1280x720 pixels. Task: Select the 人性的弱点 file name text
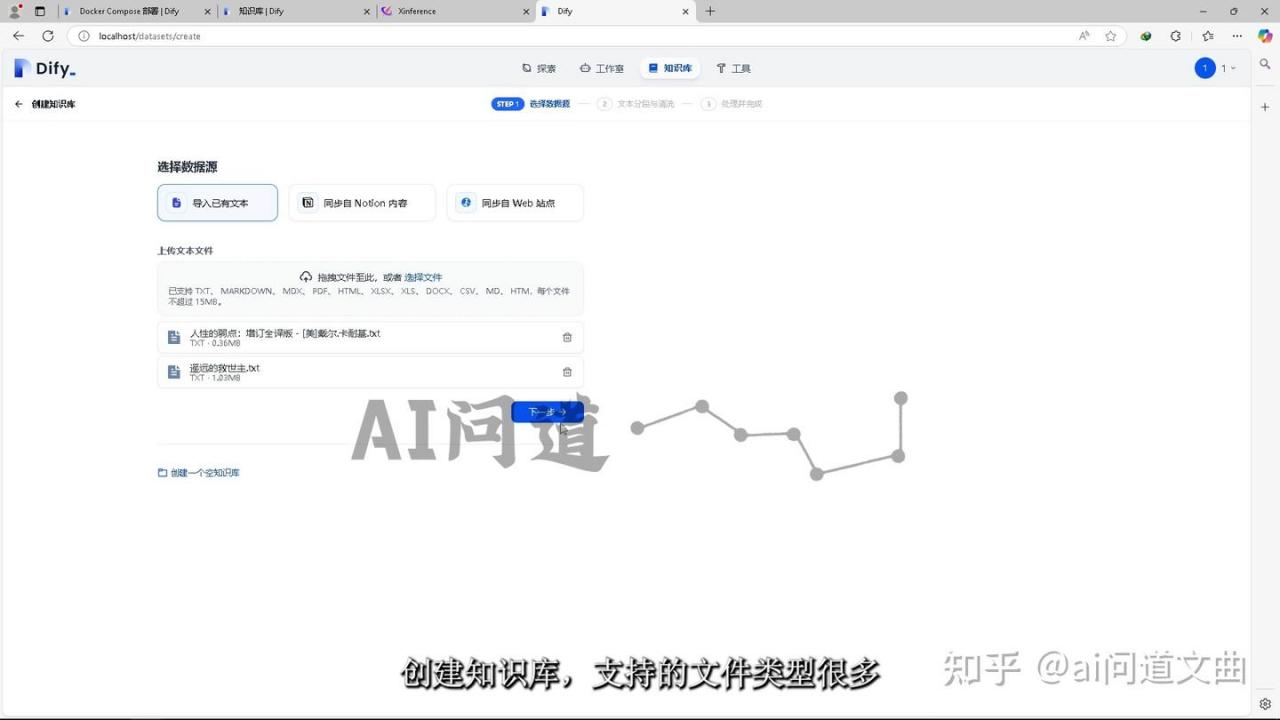point(285,333)
